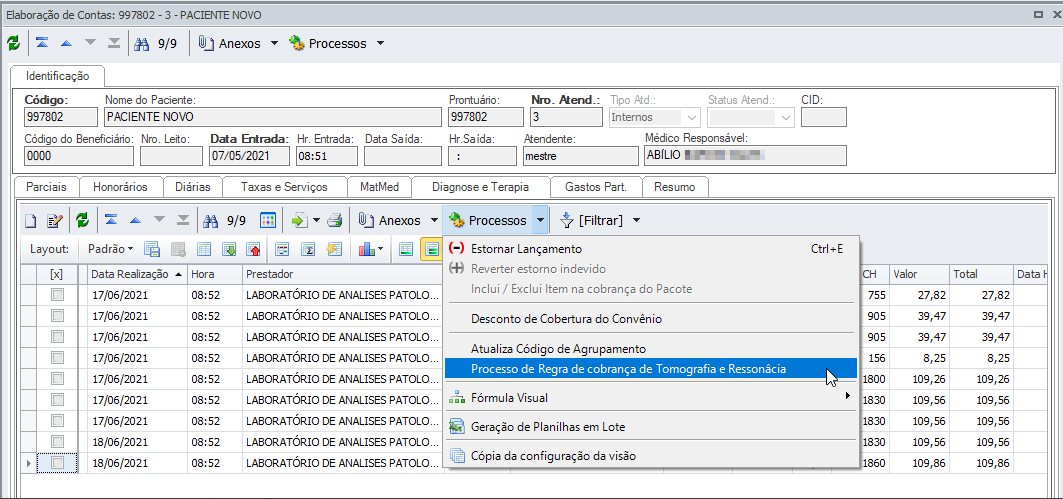
Task: Open the Gastos Part. tab
Action: point(595,186)
